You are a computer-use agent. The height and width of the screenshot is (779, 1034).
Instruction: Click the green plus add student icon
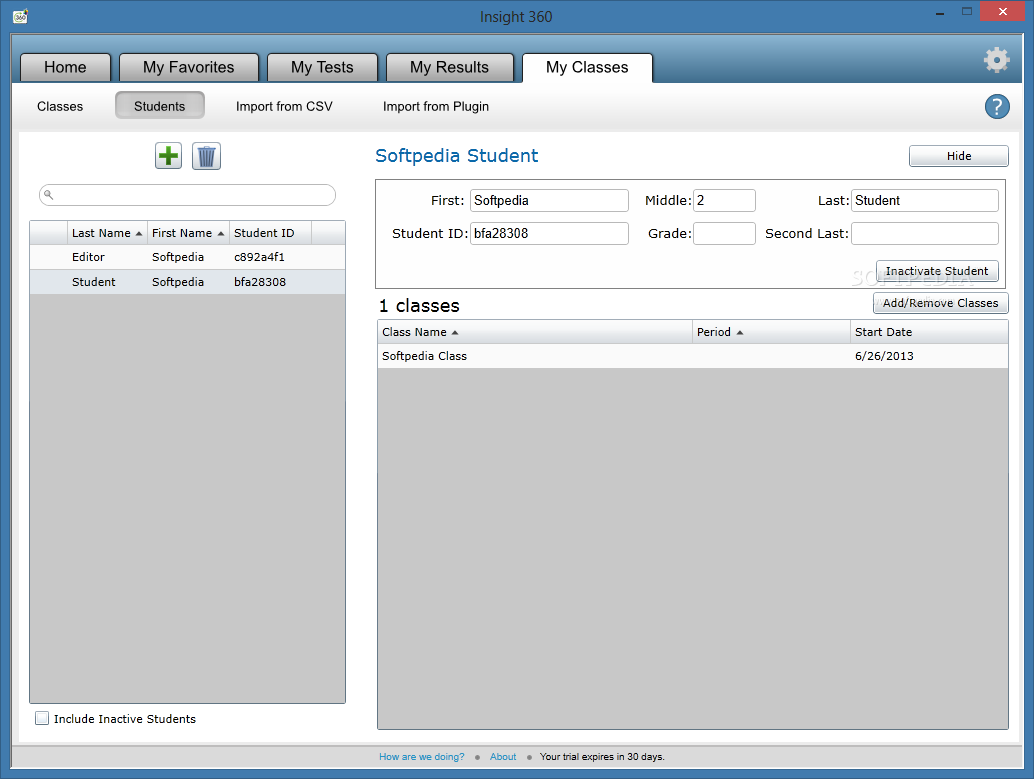pyautogui.click(x=168, y=156)
